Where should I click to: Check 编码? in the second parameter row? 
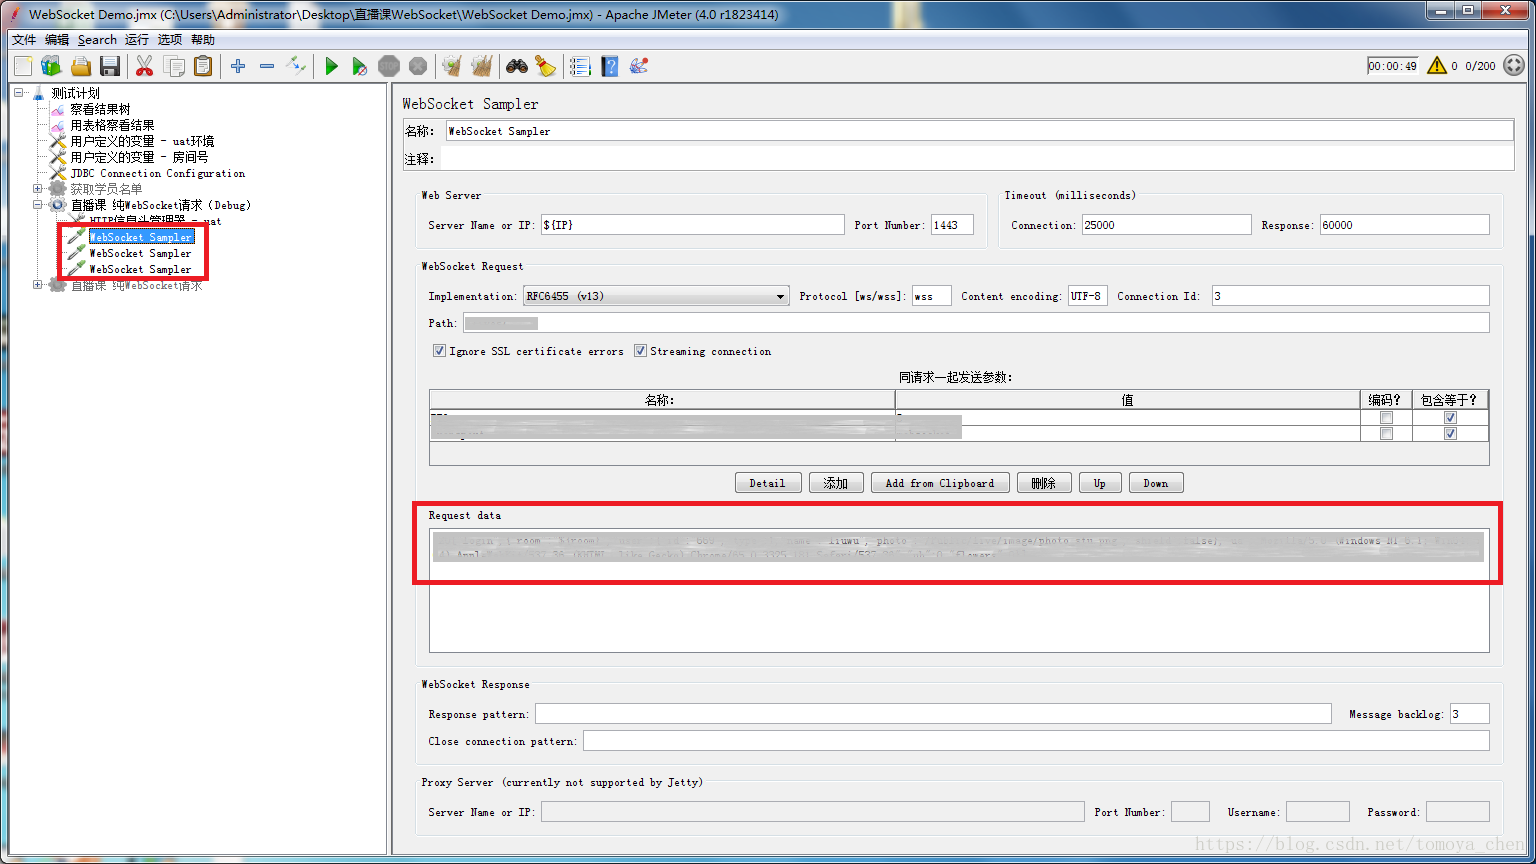1386,434
